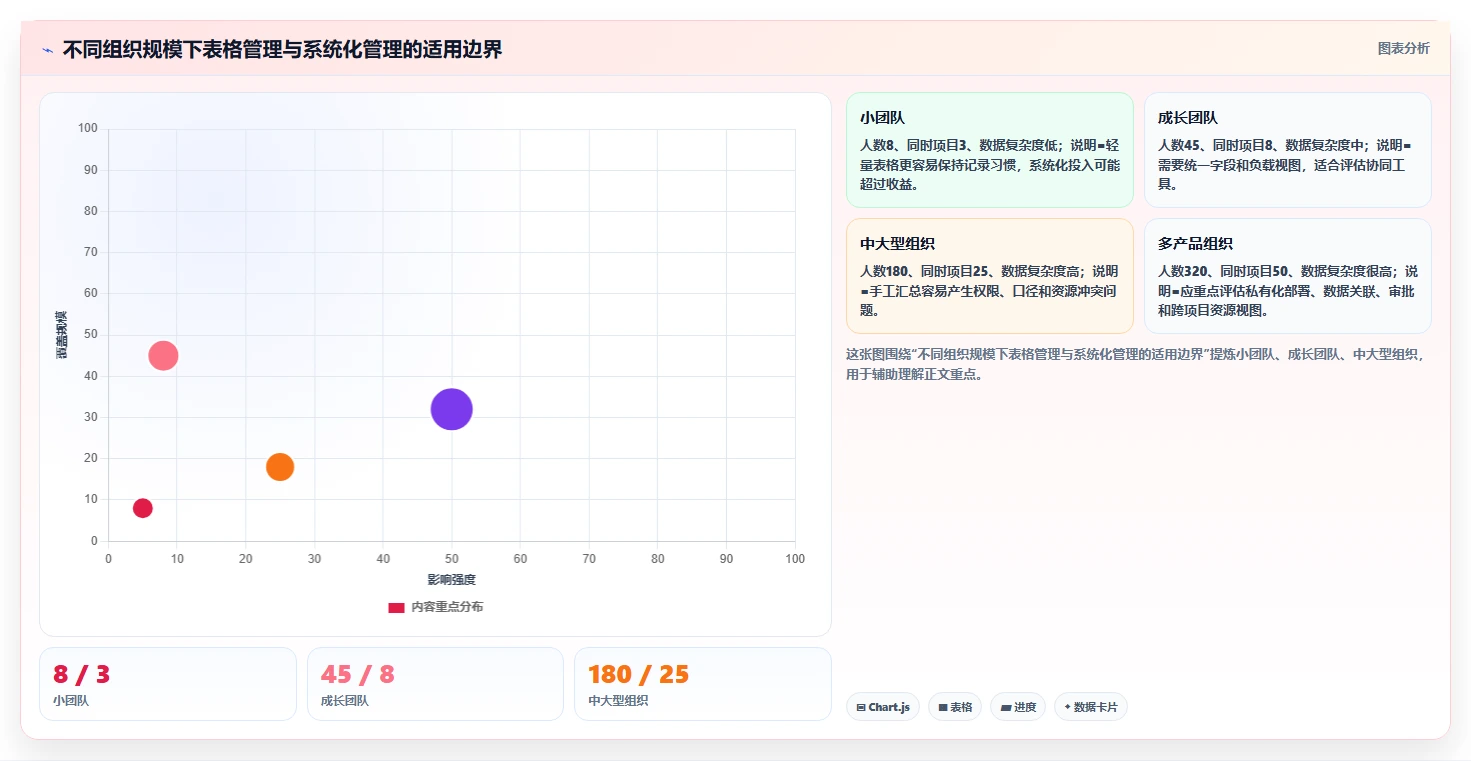Click the icon inside the Chart.js tag
This screenshot has height=761, width=1471.
860,707
